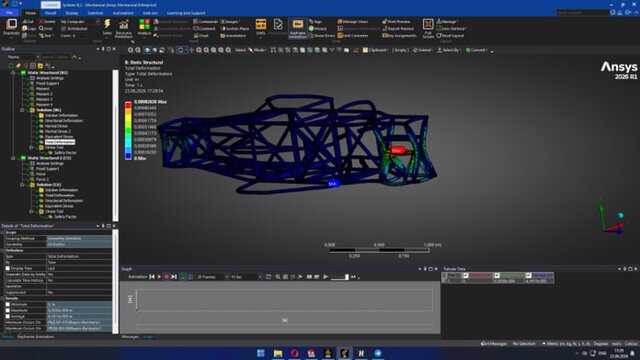The image size is (640, 360).
Task: Toggle the blue Average column checkbox in Tabular Data
Action: pyautogui.click(x=528, y=276)
